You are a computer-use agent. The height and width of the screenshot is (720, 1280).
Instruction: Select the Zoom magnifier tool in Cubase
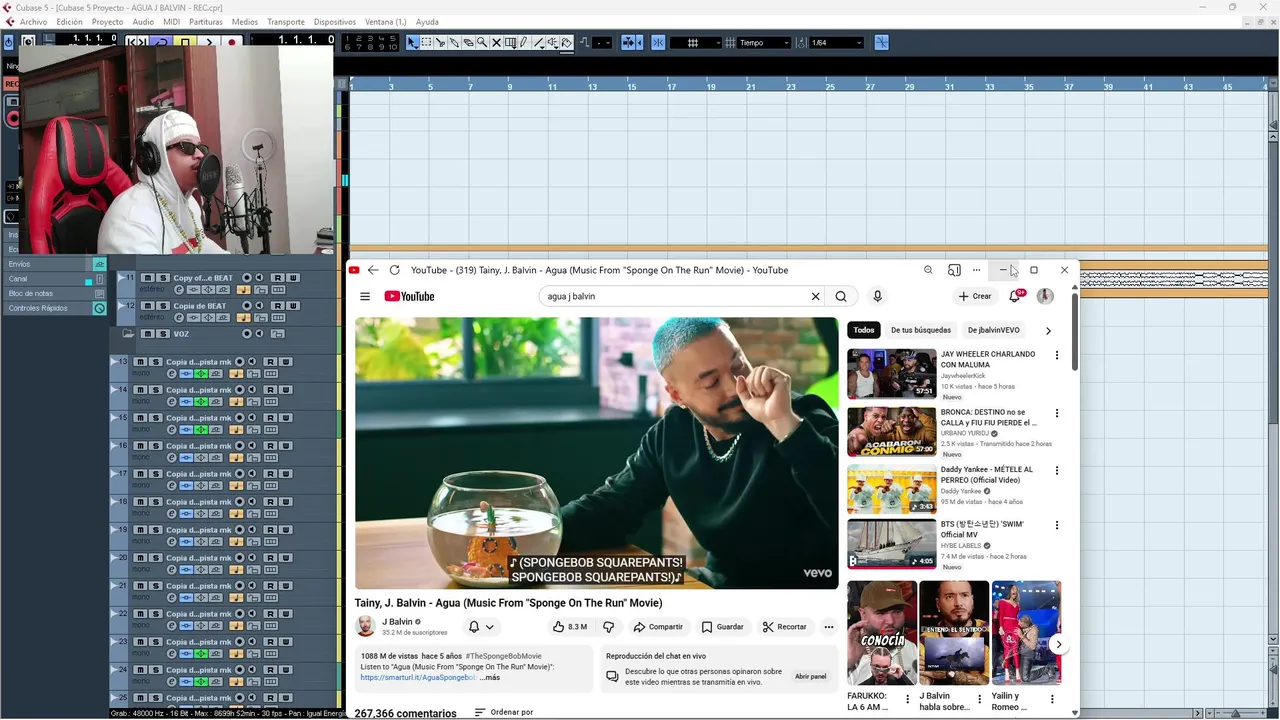[482, 43]
